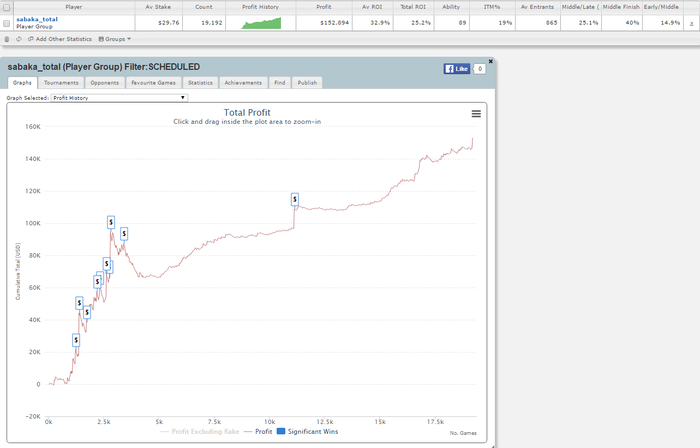Click the 14.9% Early/Middle cell
The width and height of the screenshot is (700, 448).
click(x=662, y=23)
